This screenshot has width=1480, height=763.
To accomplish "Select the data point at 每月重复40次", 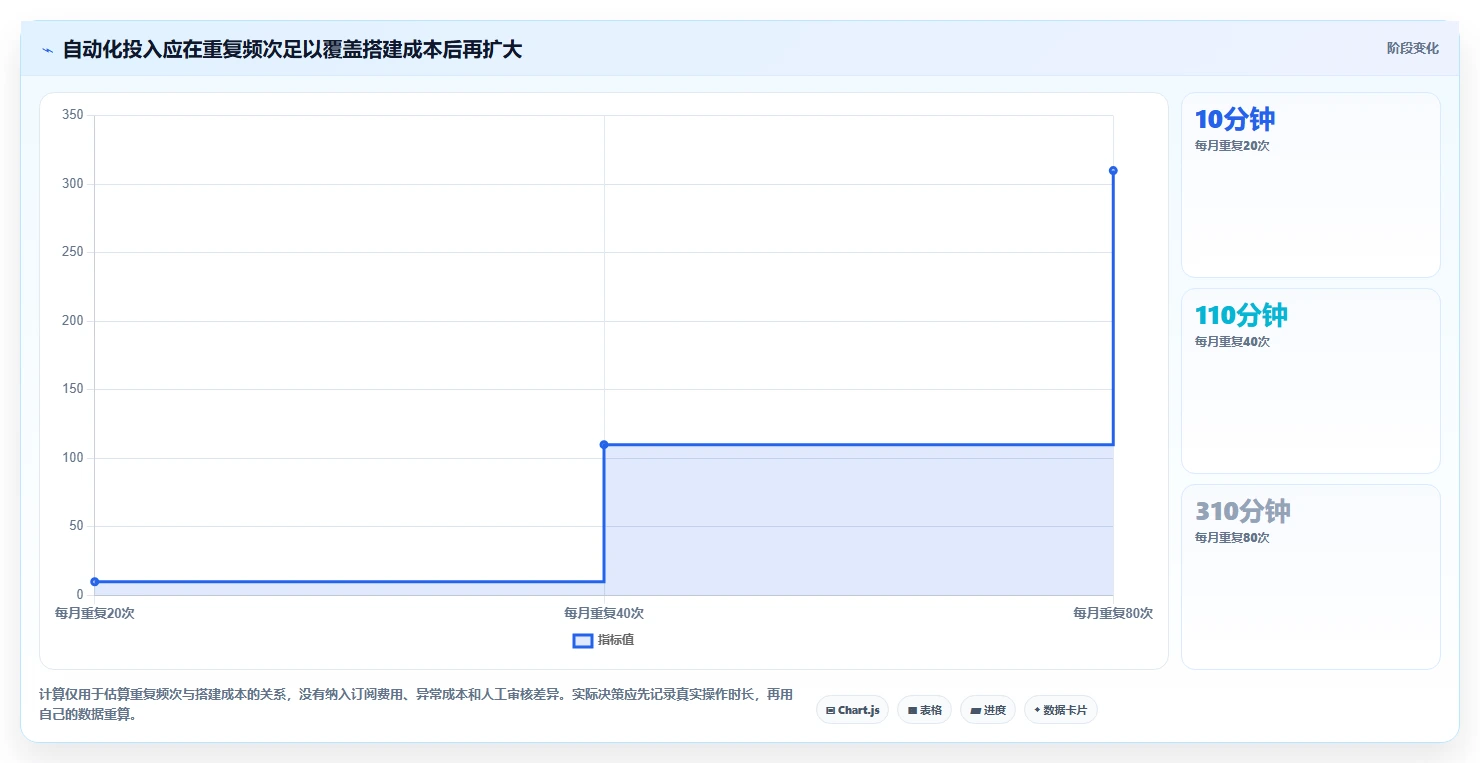I will [604, 444].
